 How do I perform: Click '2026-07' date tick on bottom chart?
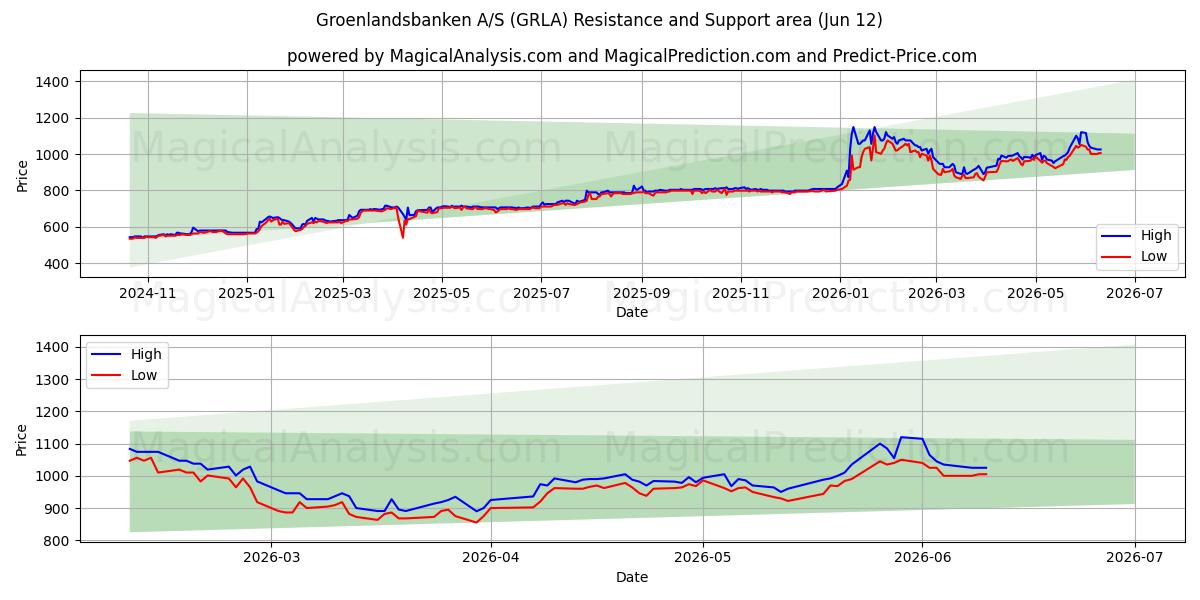point(1135,560)
